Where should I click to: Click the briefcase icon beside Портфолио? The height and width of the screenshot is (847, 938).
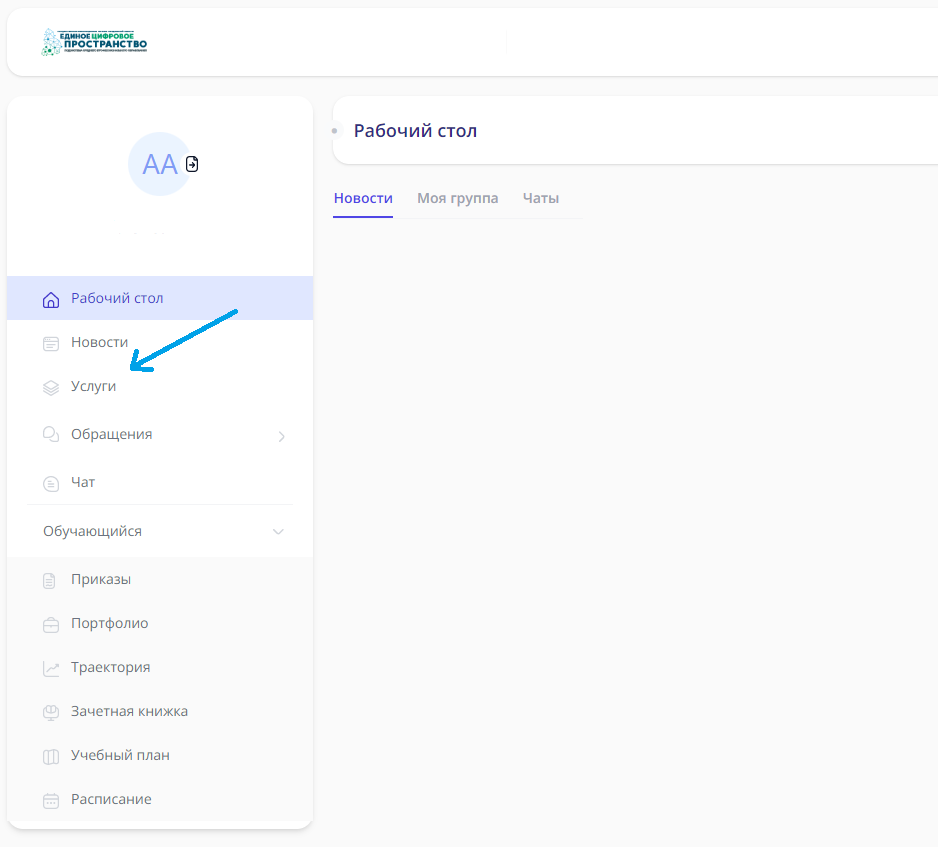tap(51, 624)
